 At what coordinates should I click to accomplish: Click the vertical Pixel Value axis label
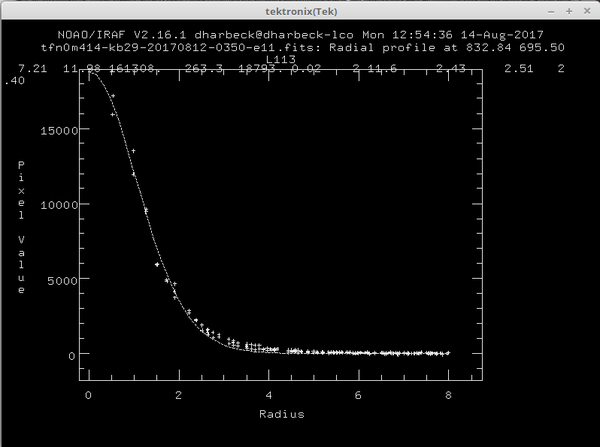click(20, 227)
